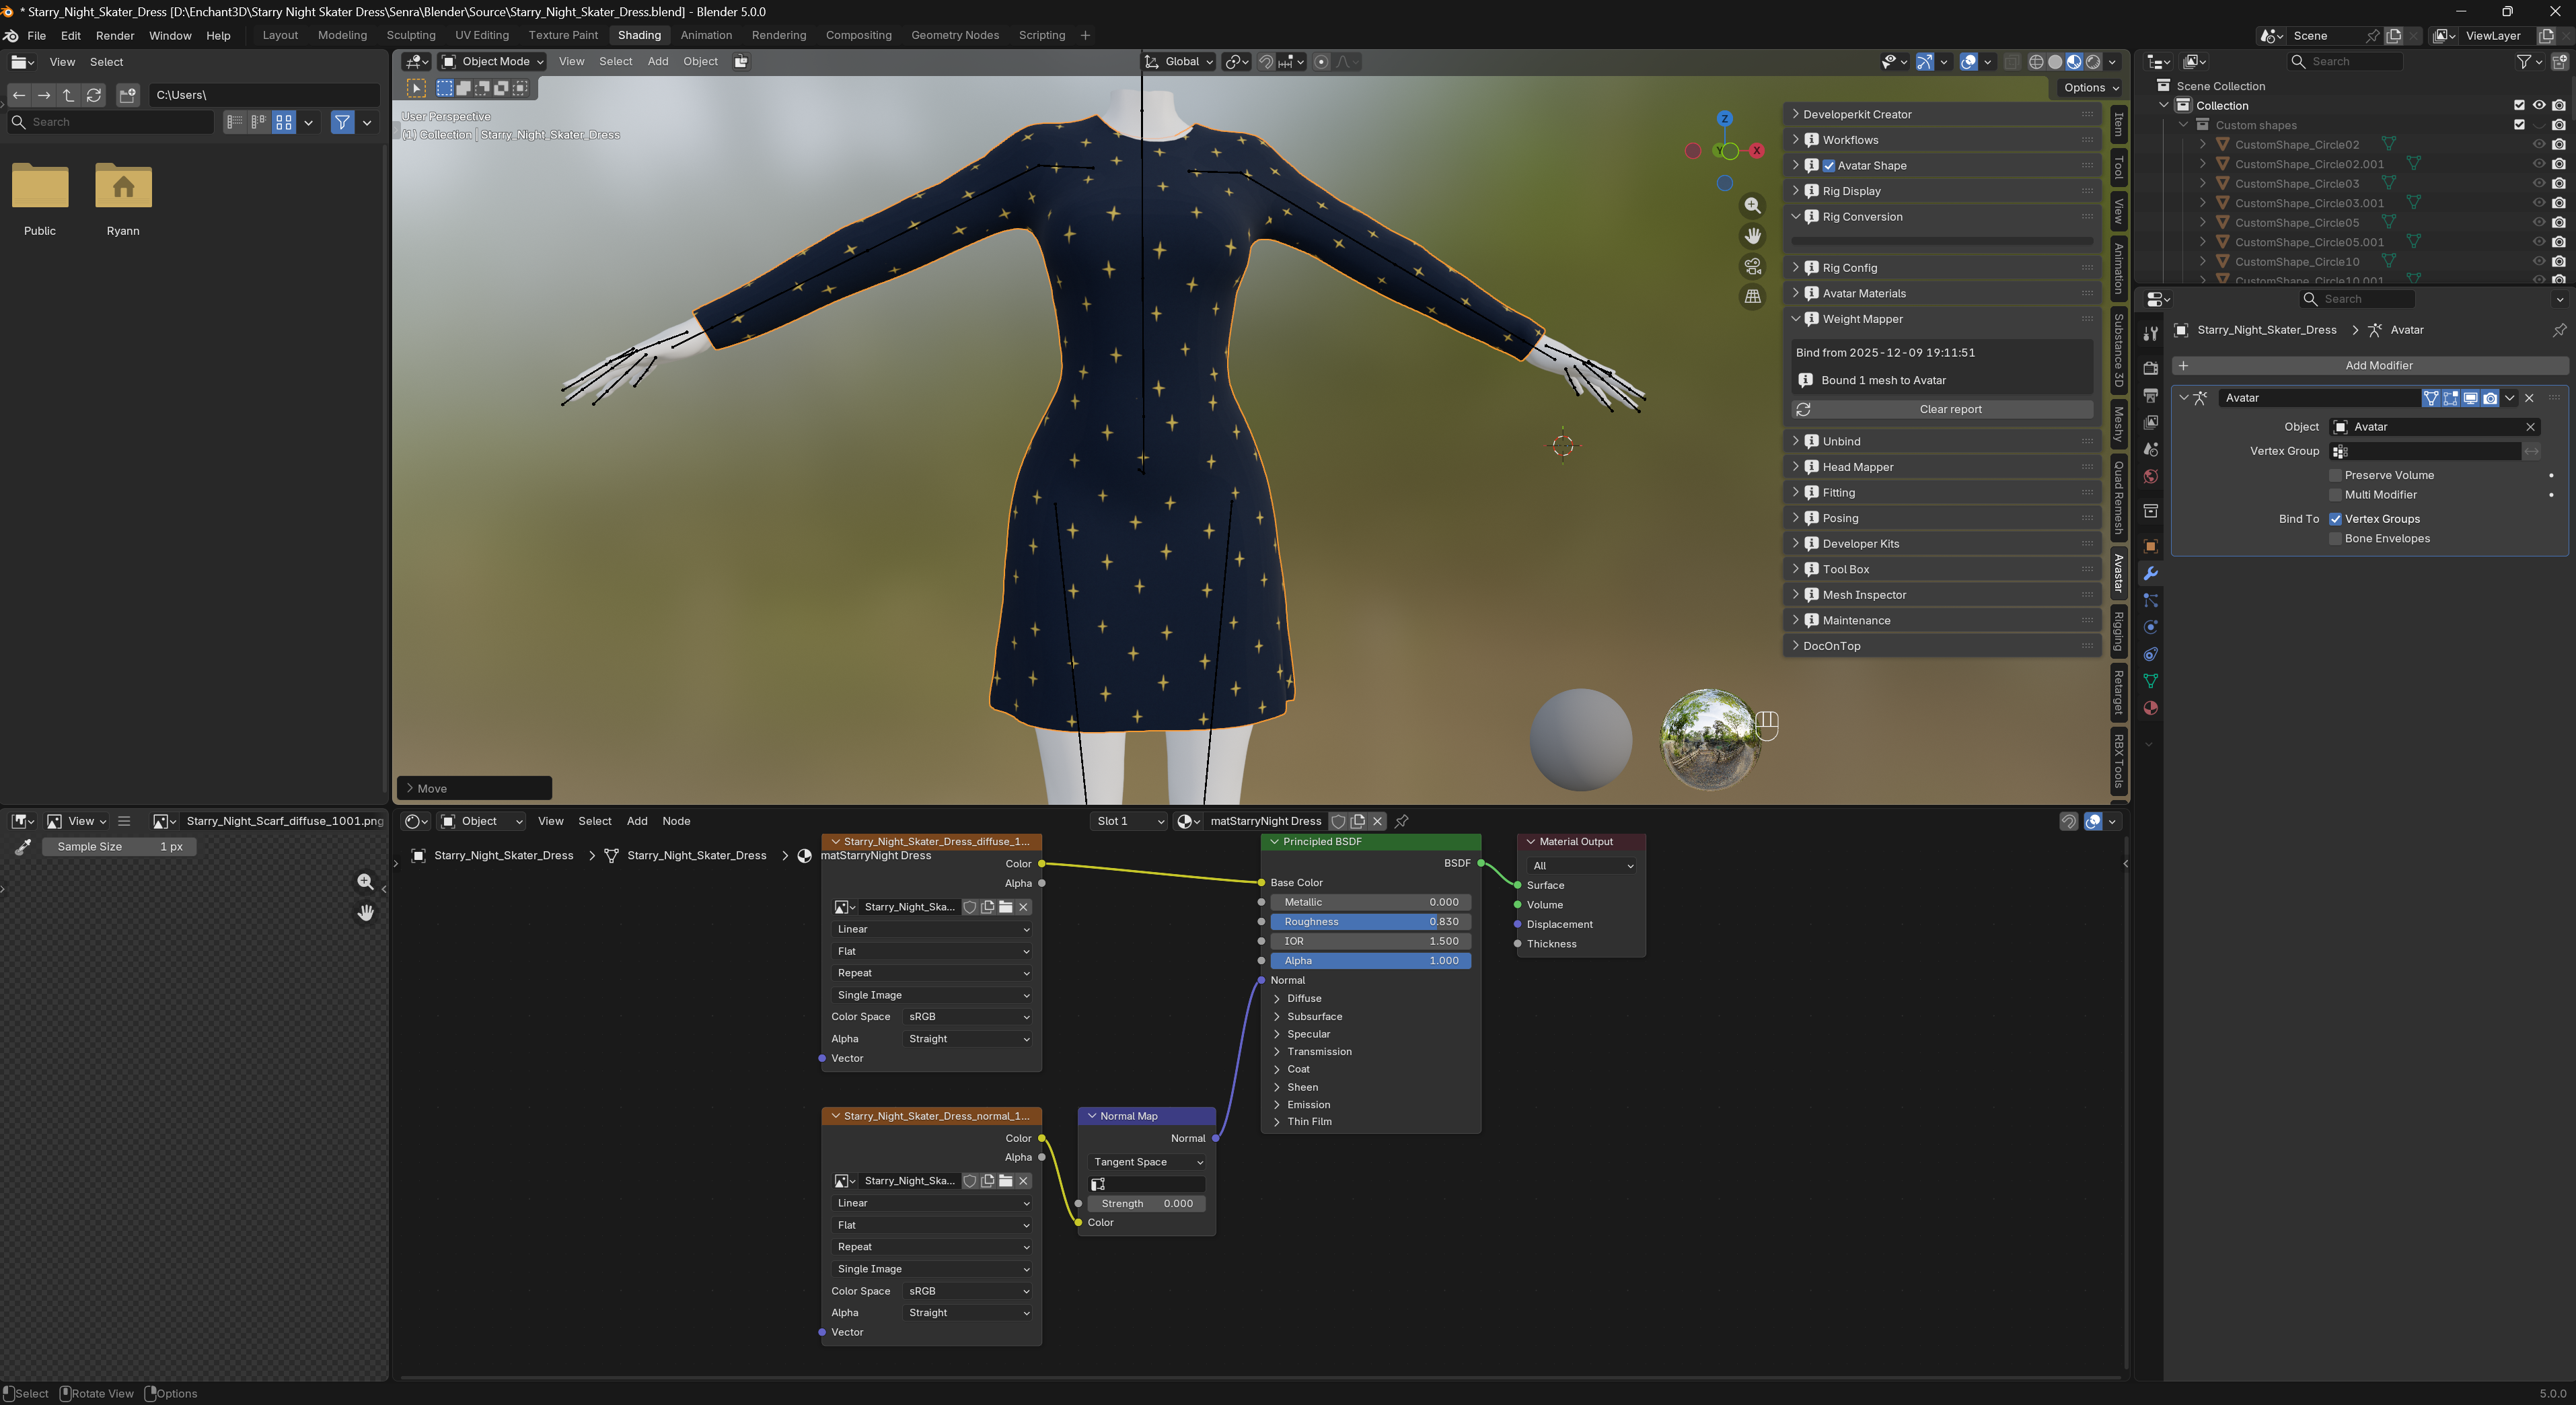Click the refresh icon in file browser
2576x1405 pixels.
(94, 95)
